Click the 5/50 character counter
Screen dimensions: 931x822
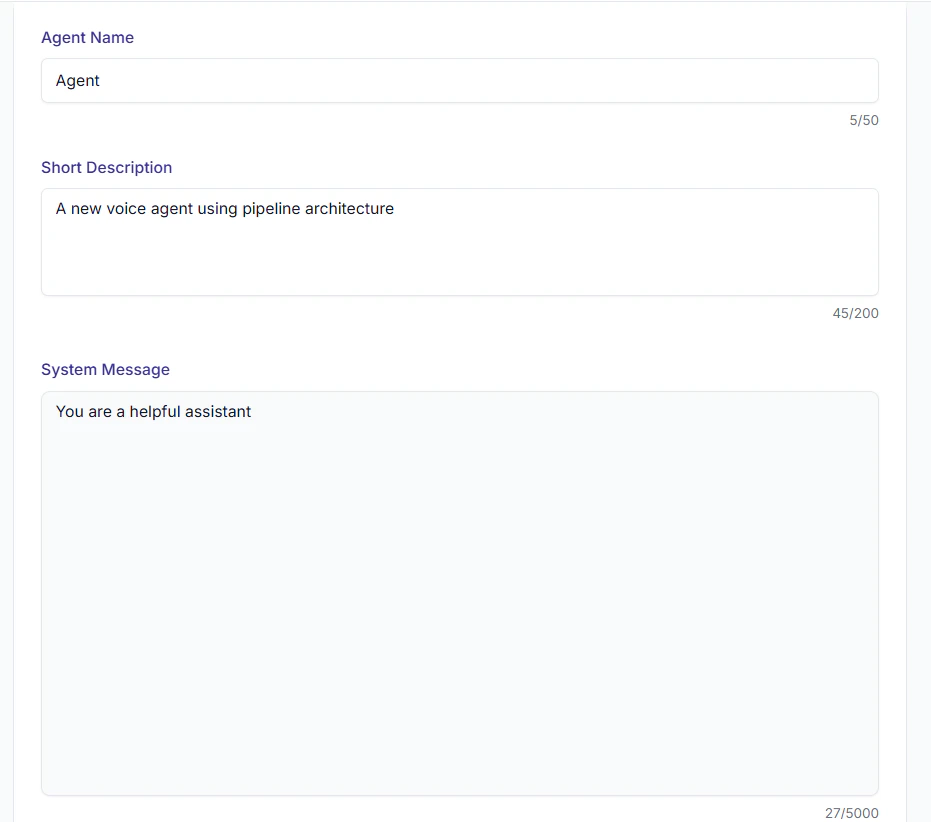(x=864, y=120)
